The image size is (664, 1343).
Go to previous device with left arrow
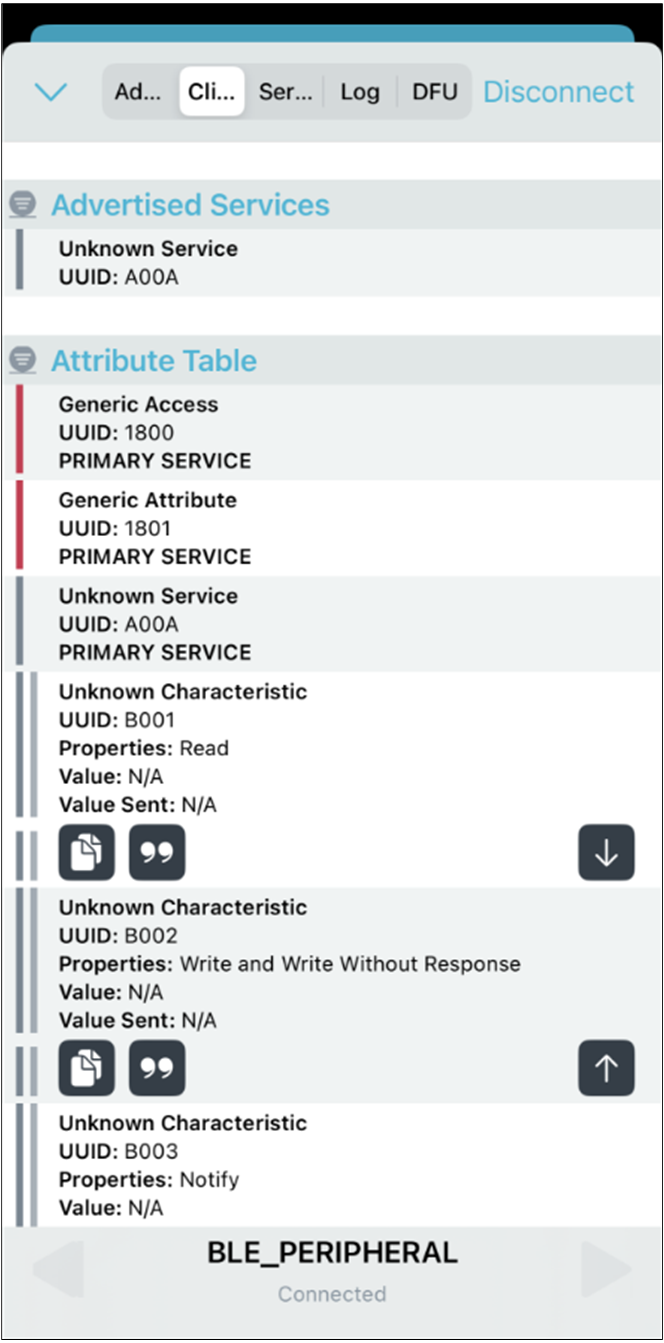tap(58, 1270)
